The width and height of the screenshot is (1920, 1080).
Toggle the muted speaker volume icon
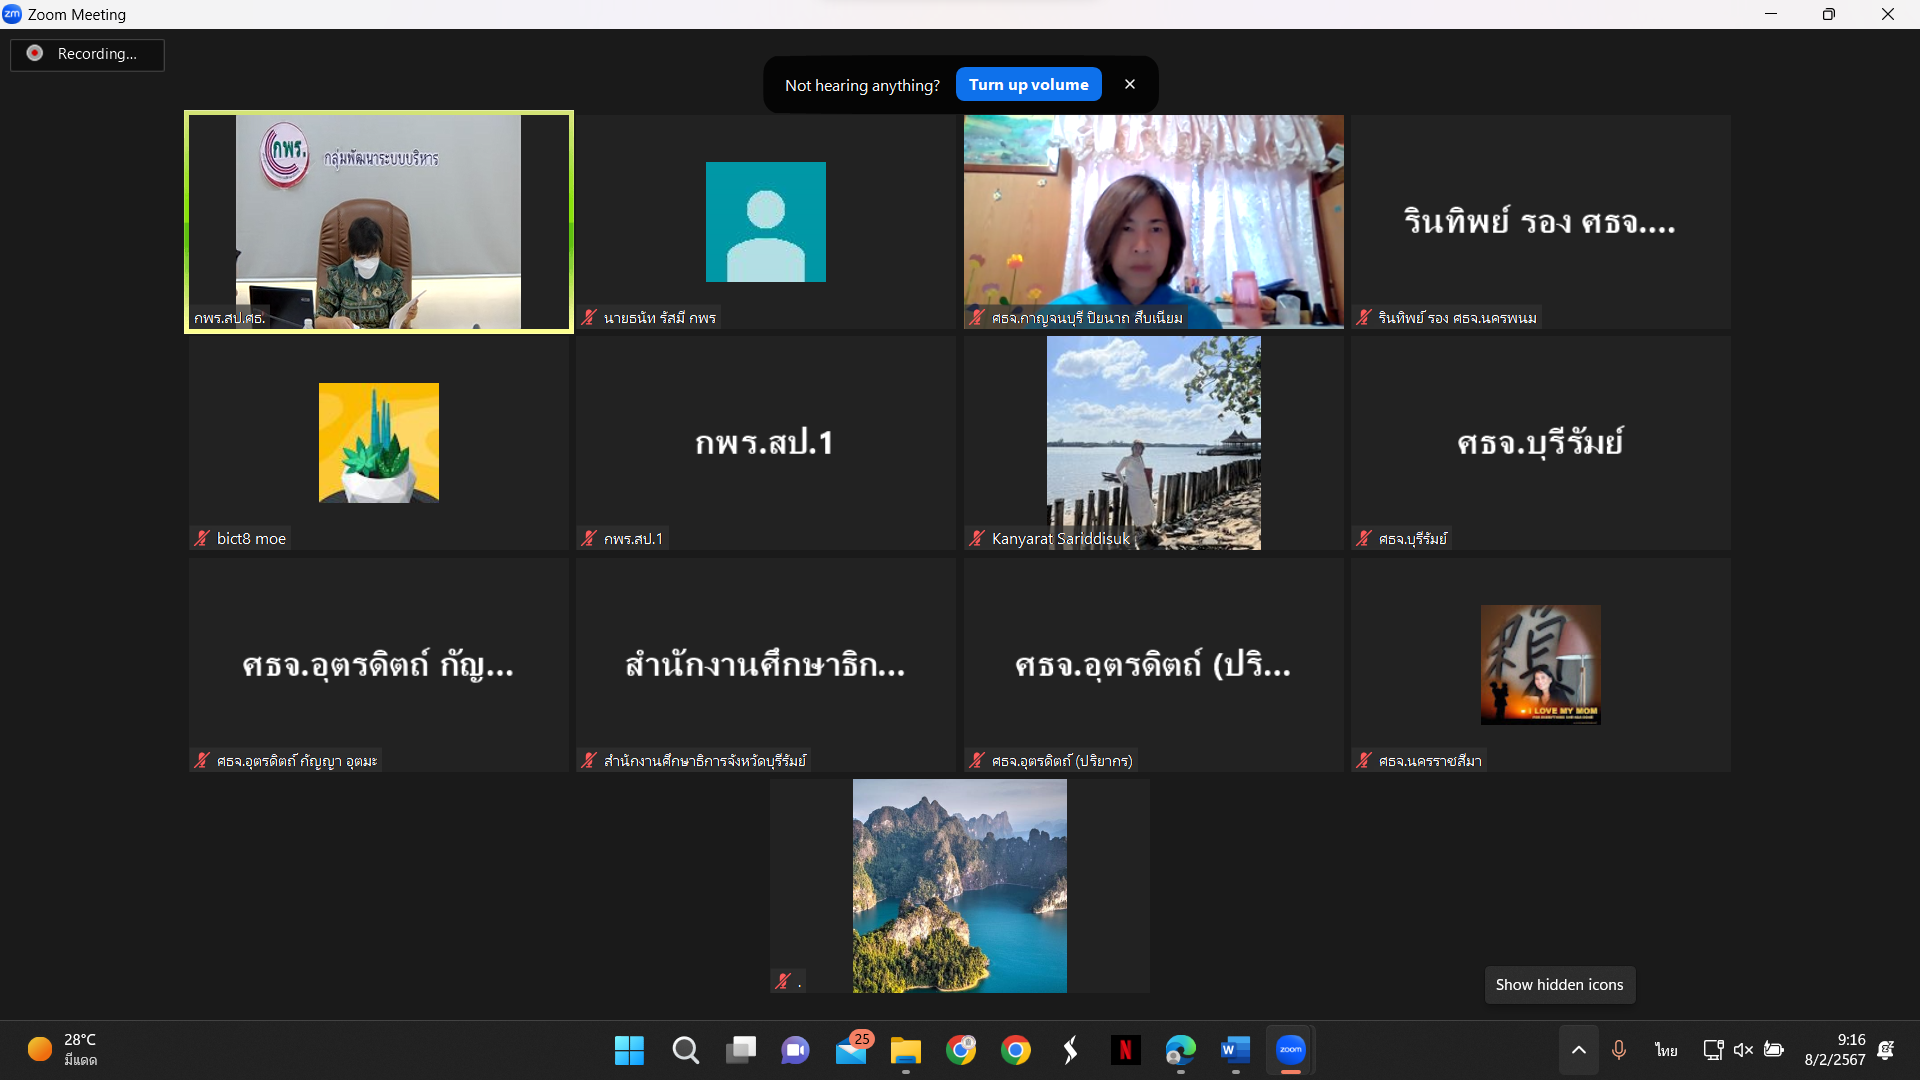[1743, 1050]
